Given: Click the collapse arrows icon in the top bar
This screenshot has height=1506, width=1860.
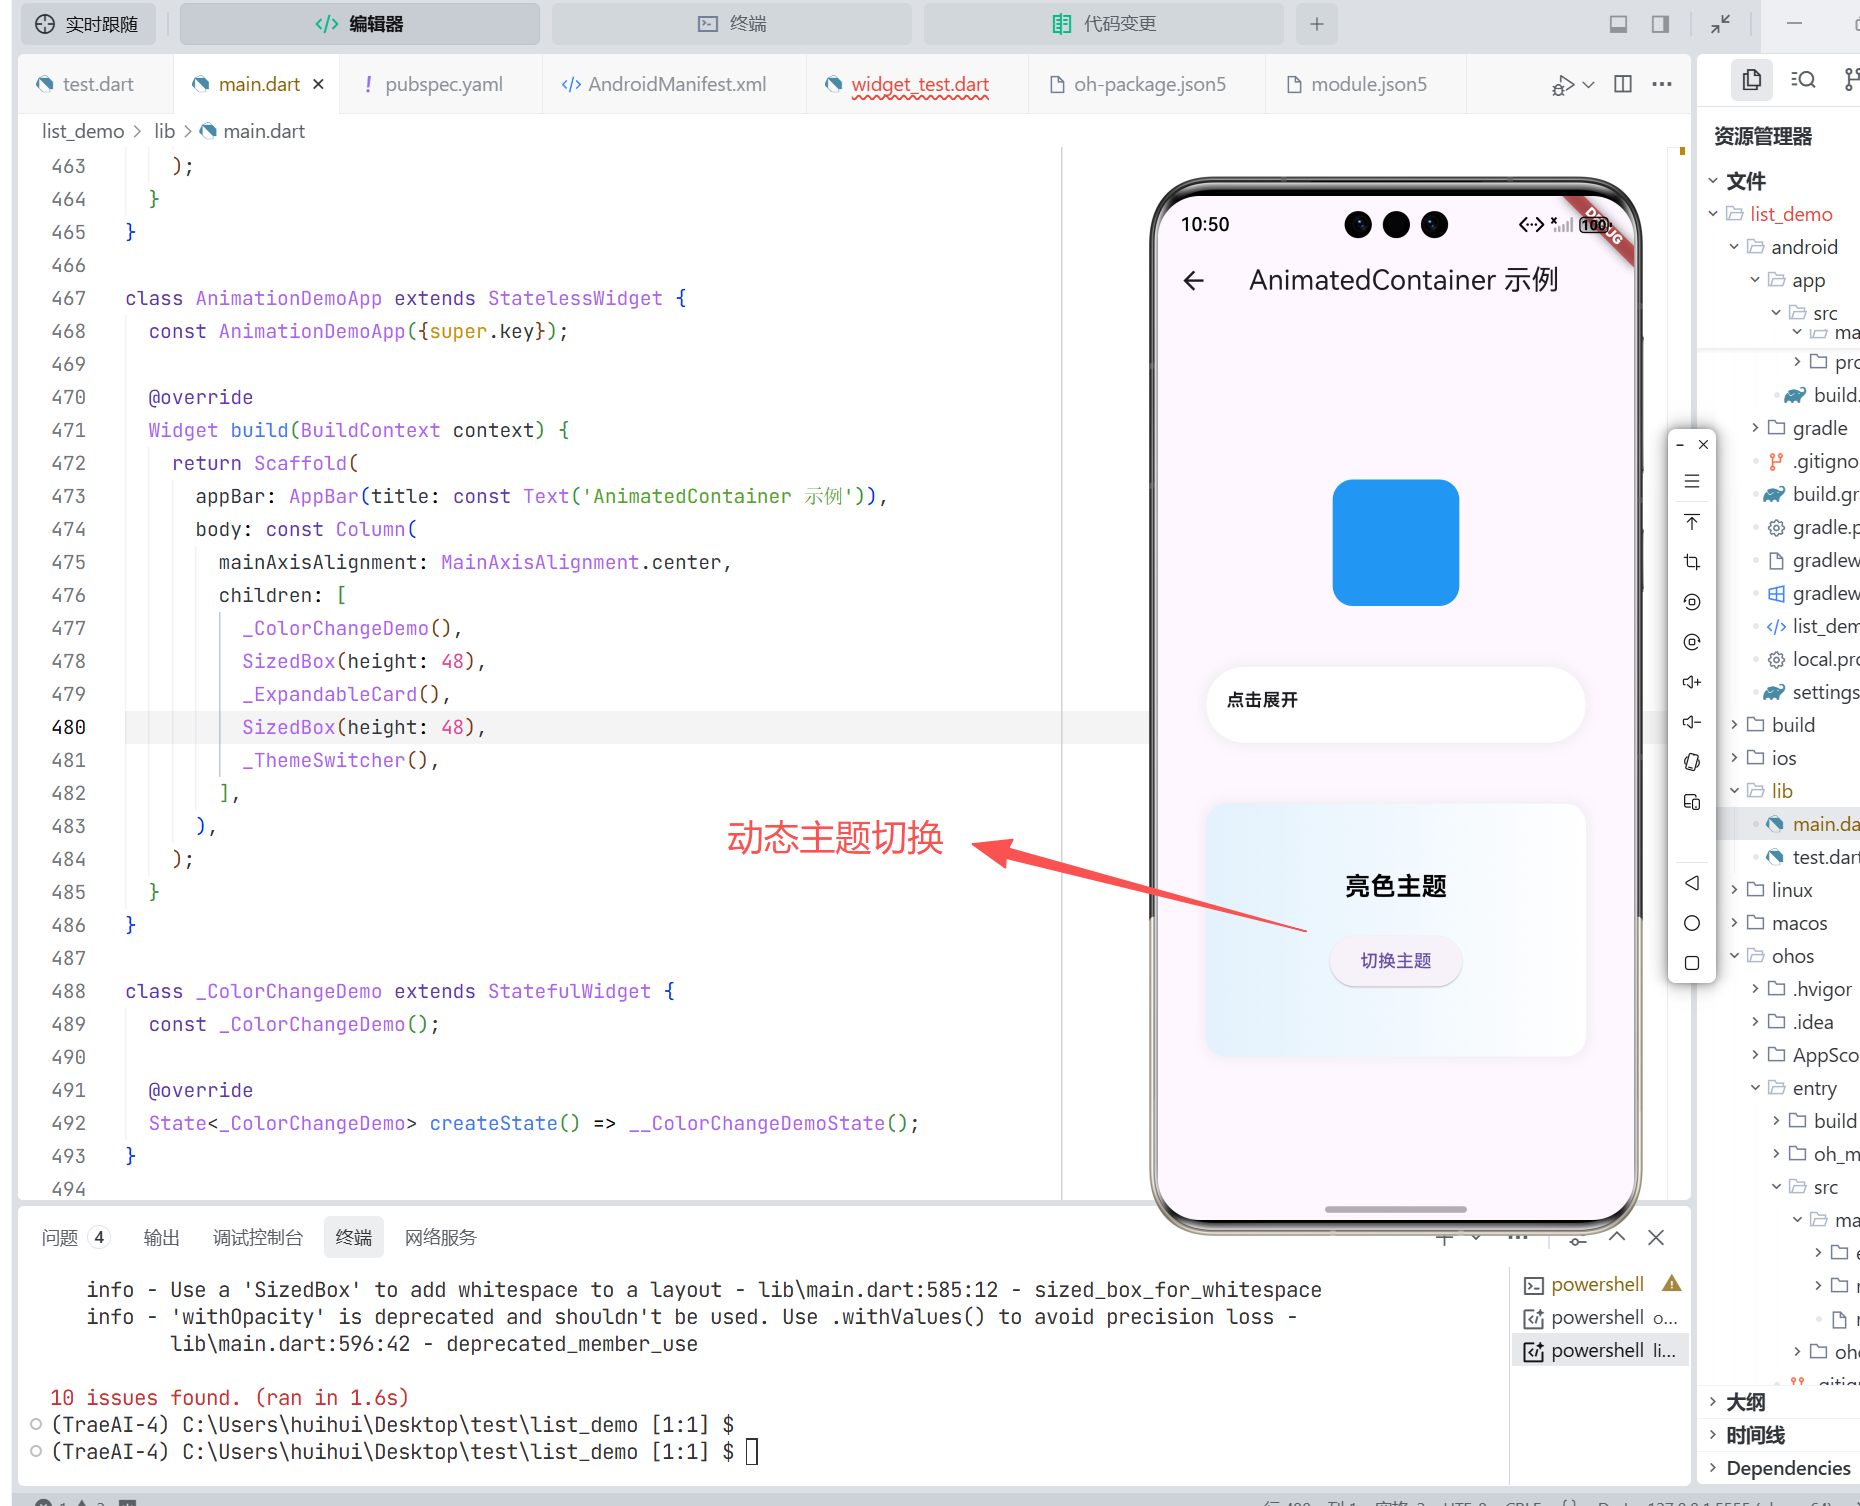Looking at the screenshot, I should tap(1720, 24).
